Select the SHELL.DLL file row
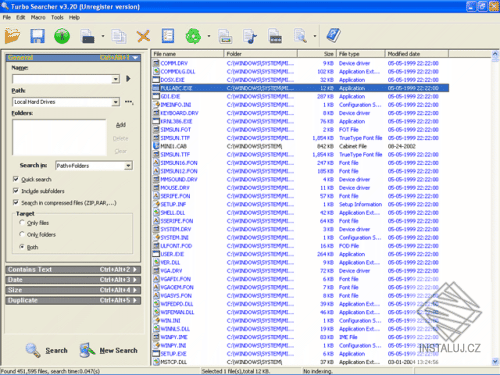Image resolution: width=500 pixels, height=375 pixels. point(300,213)
